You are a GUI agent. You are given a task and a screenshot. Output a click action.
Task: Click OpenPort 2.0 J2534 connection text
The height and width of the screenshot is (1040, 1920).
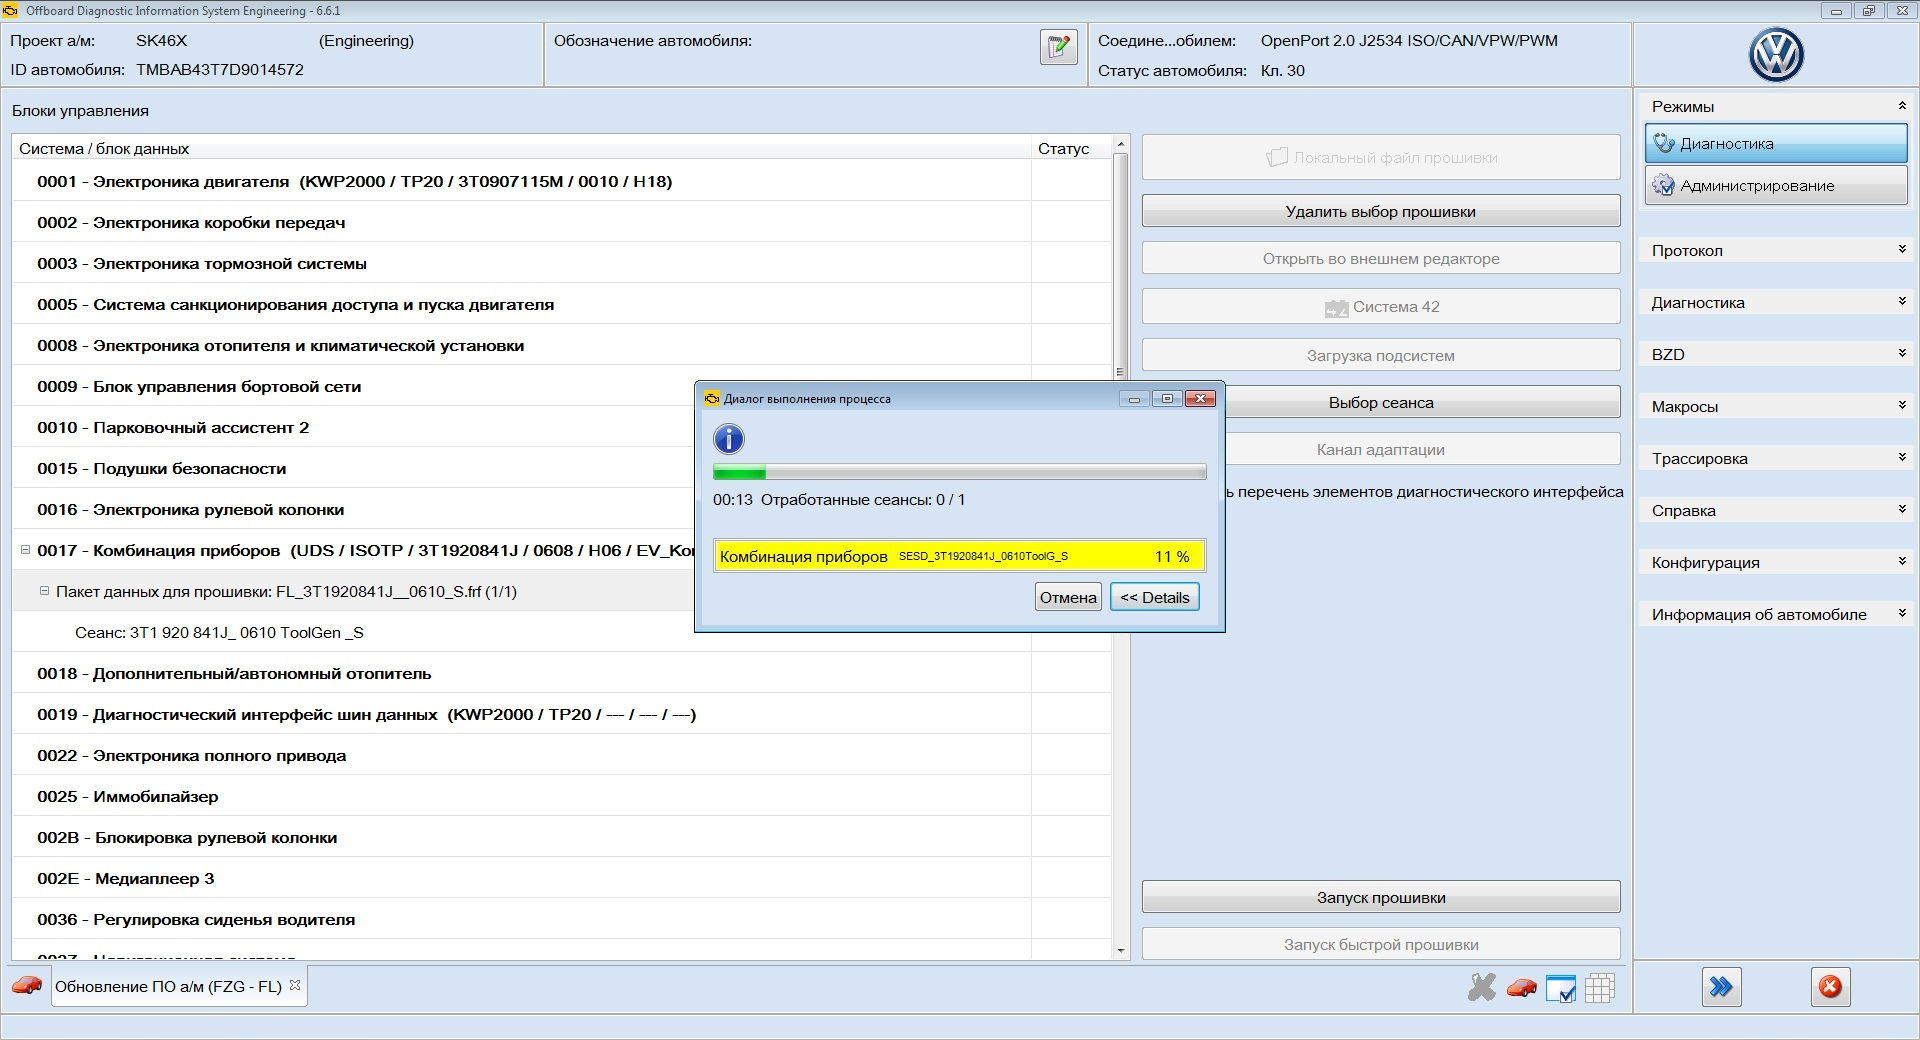tap(1409, 41)
